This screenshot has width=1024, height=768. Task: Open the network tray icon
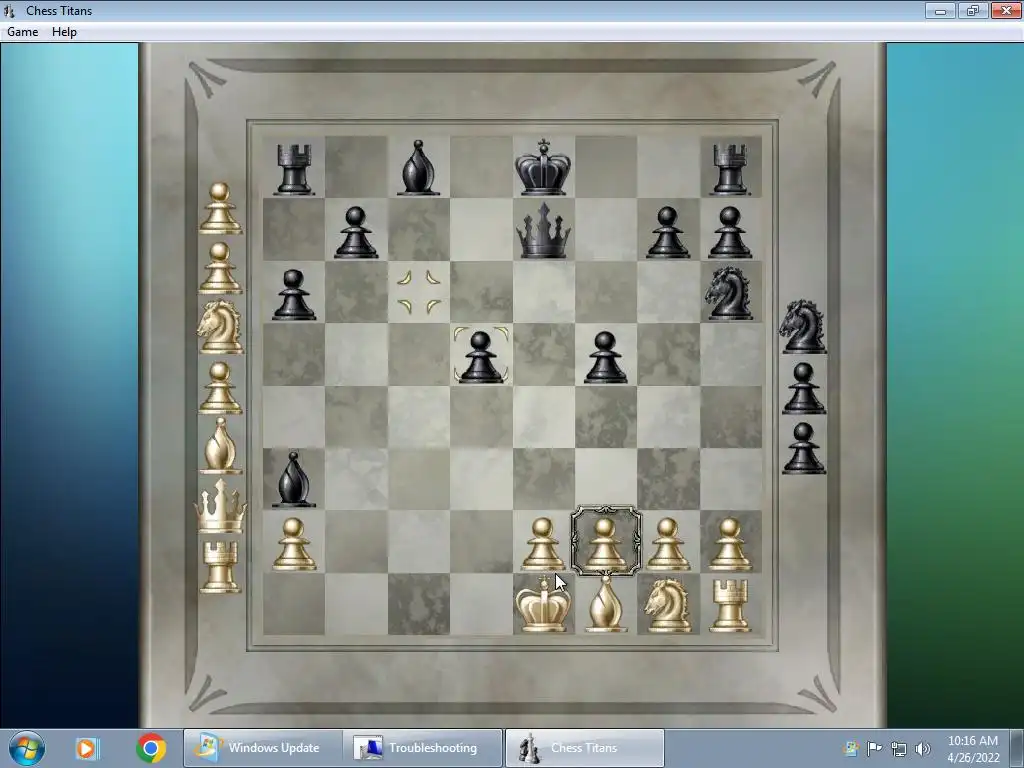pyautogui.click(x=899, y=749)
